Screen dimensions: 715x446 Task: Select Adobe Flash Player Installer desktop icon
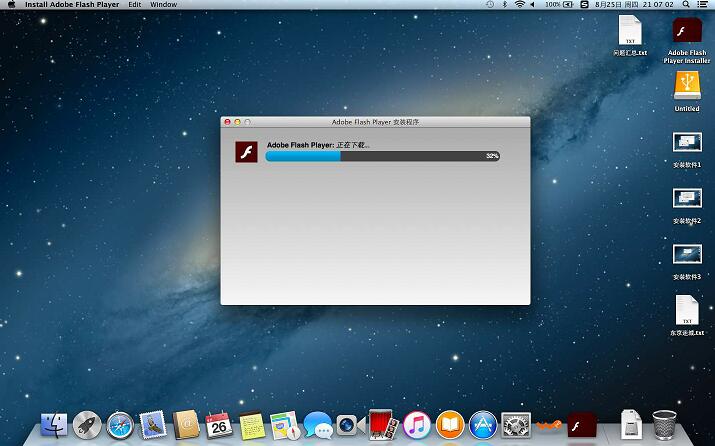(x=687, y=40)
